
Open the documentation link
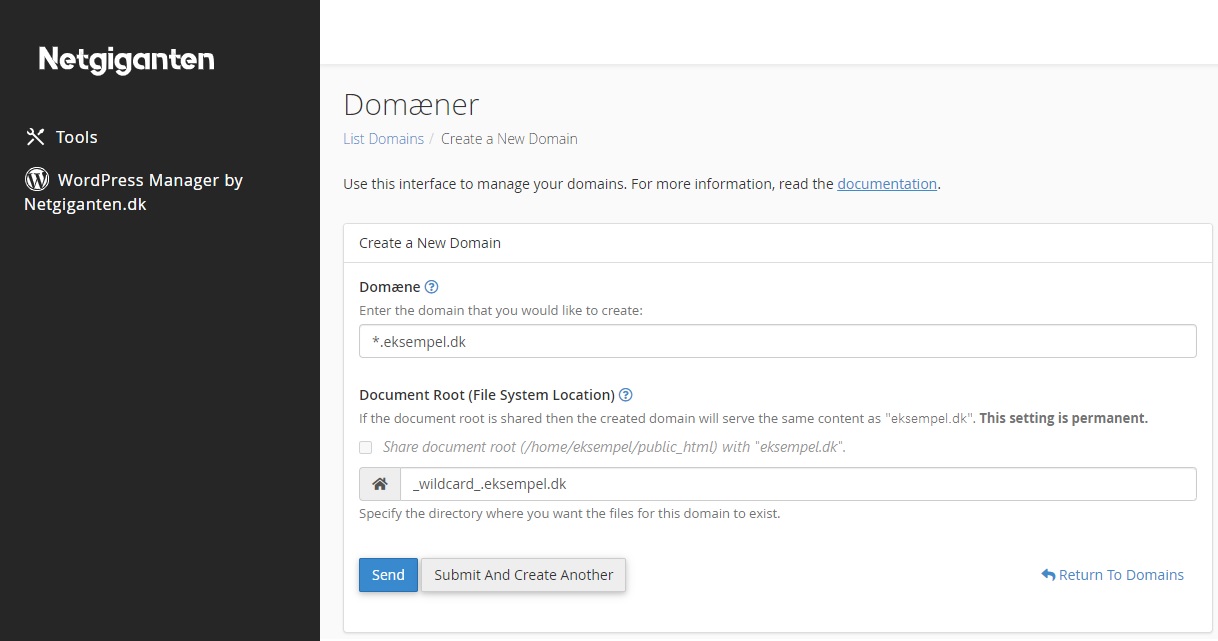coord(887,184)
